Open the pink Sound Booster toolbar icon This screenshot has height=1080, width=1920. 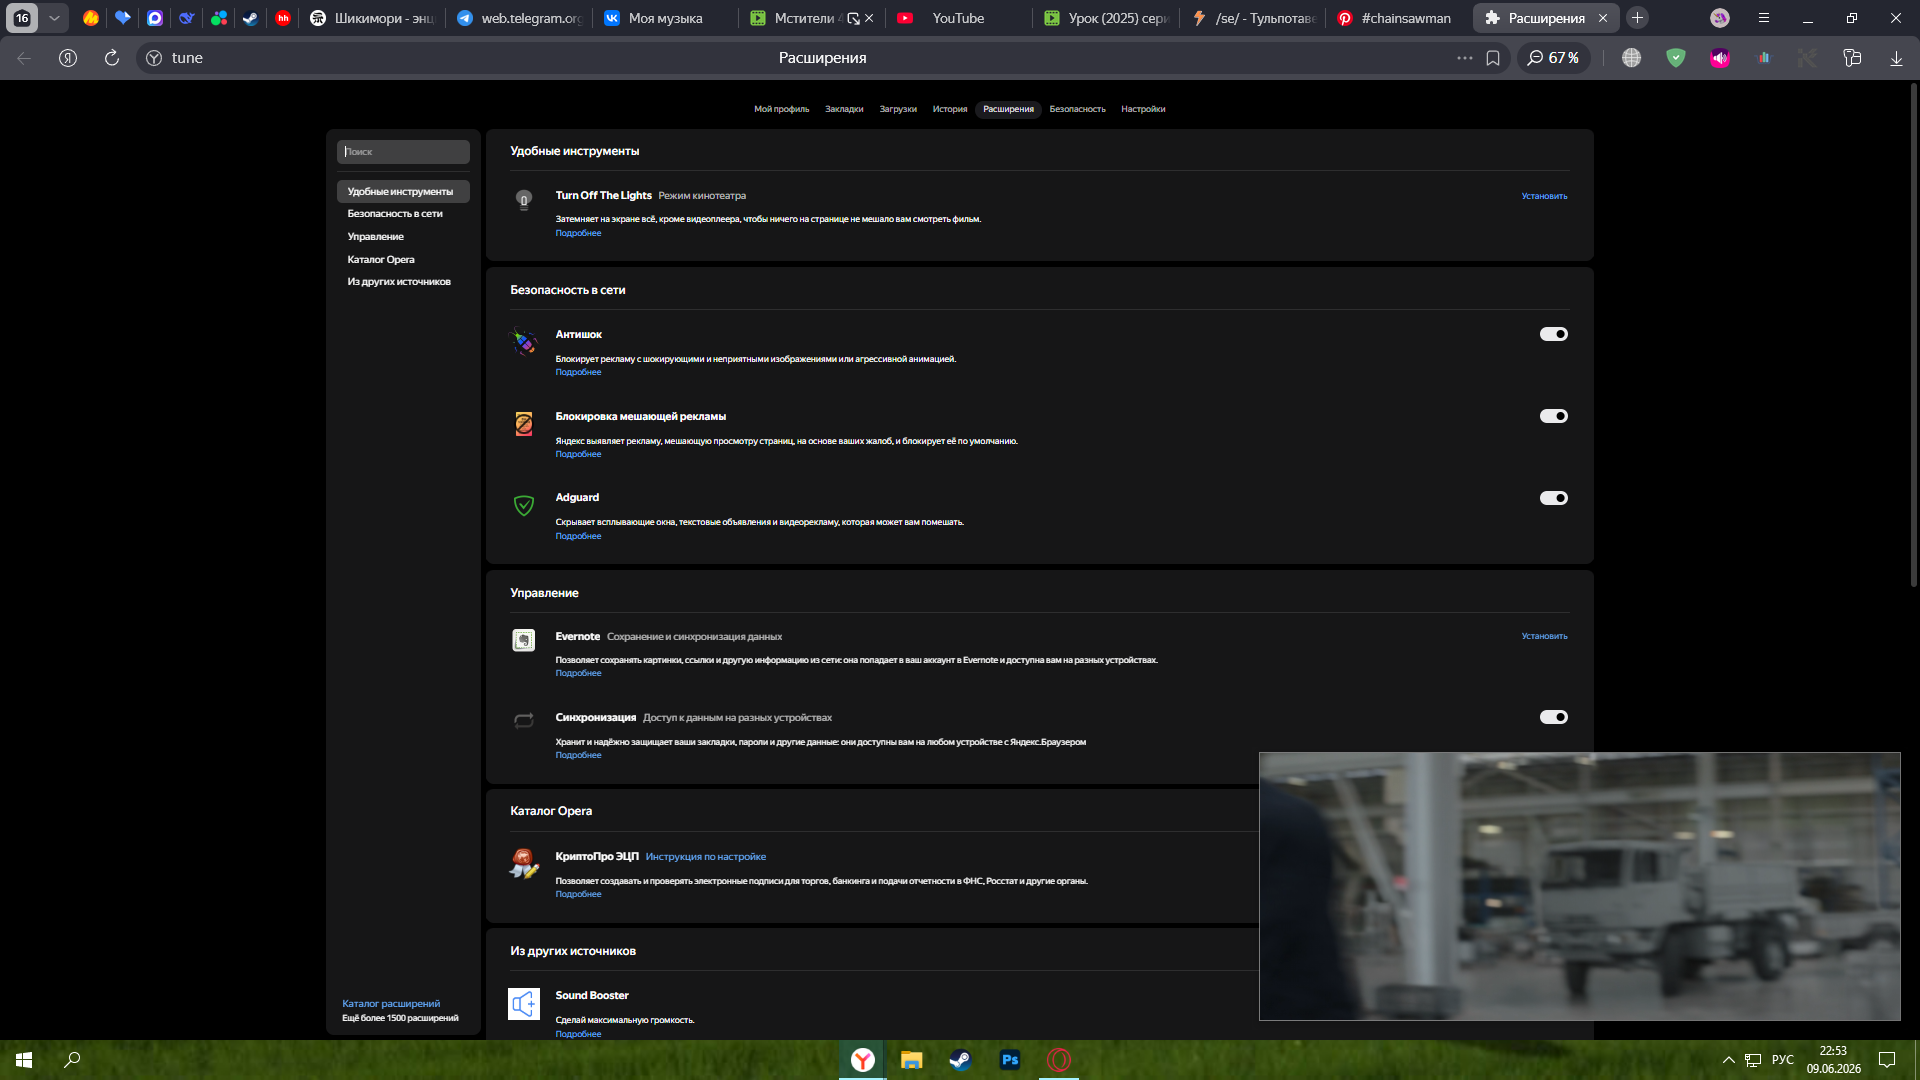pos(1720,58)
